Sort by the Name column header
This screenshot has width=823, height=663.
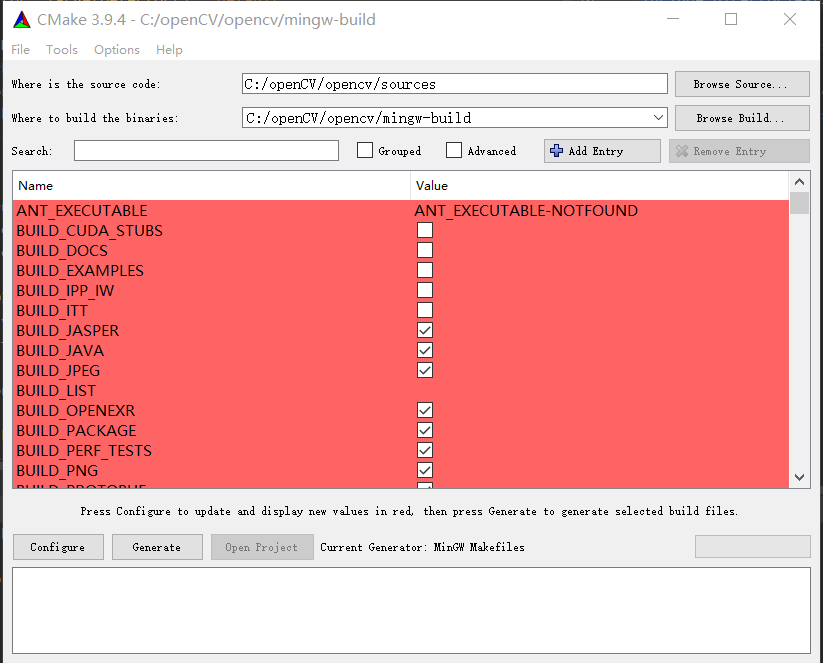pyautogui.click(x=211, y=186)
